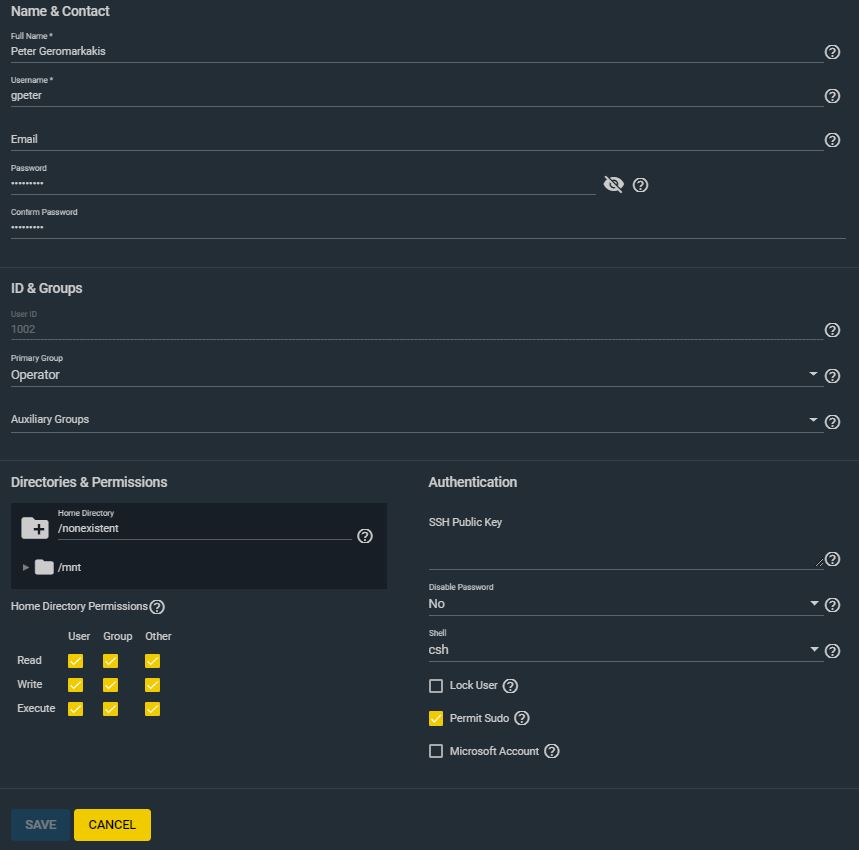
Task: Open the Primary Group dropdown
Action: click(417, 375)
